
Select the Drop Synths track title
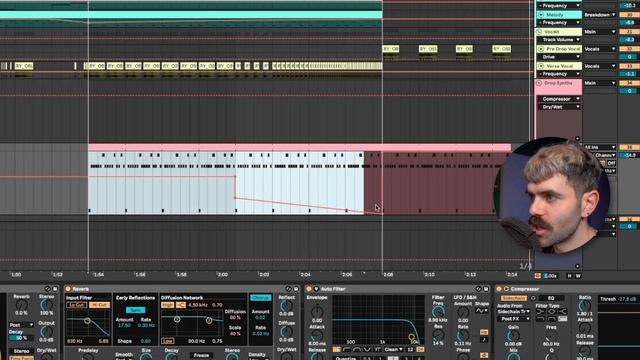[x=558, y=83]
